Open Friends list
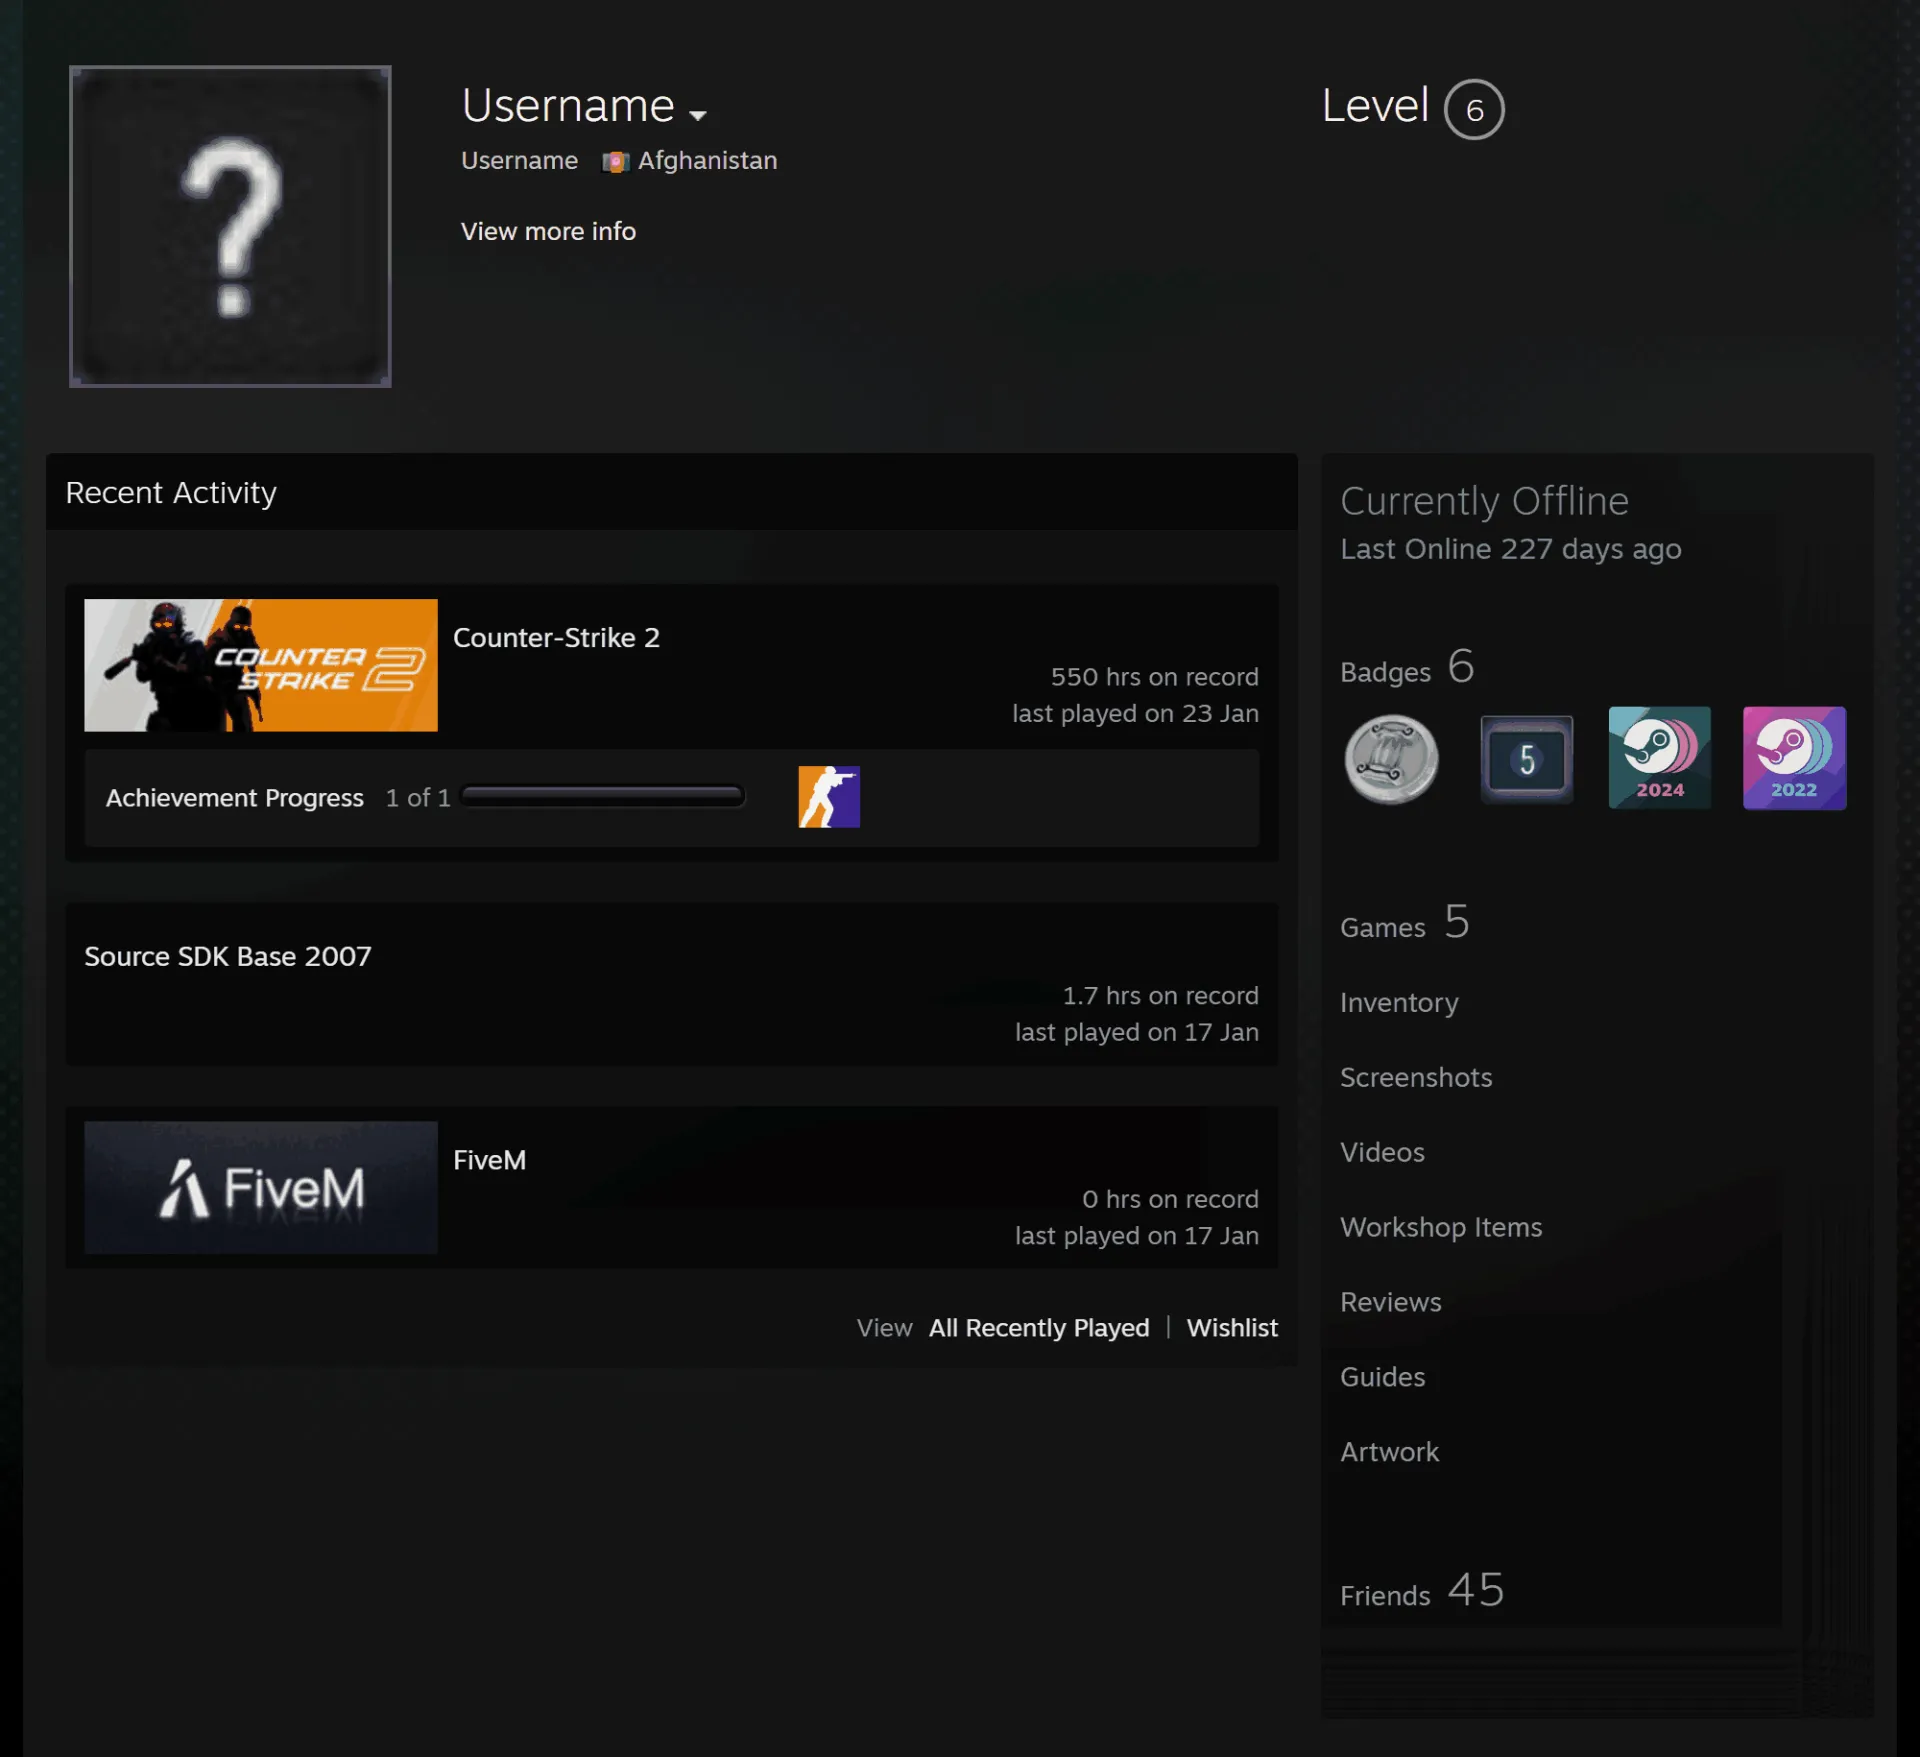Viewport: 1920px width, 1757px height. pyautogui.click(x=1422, y=1591)
